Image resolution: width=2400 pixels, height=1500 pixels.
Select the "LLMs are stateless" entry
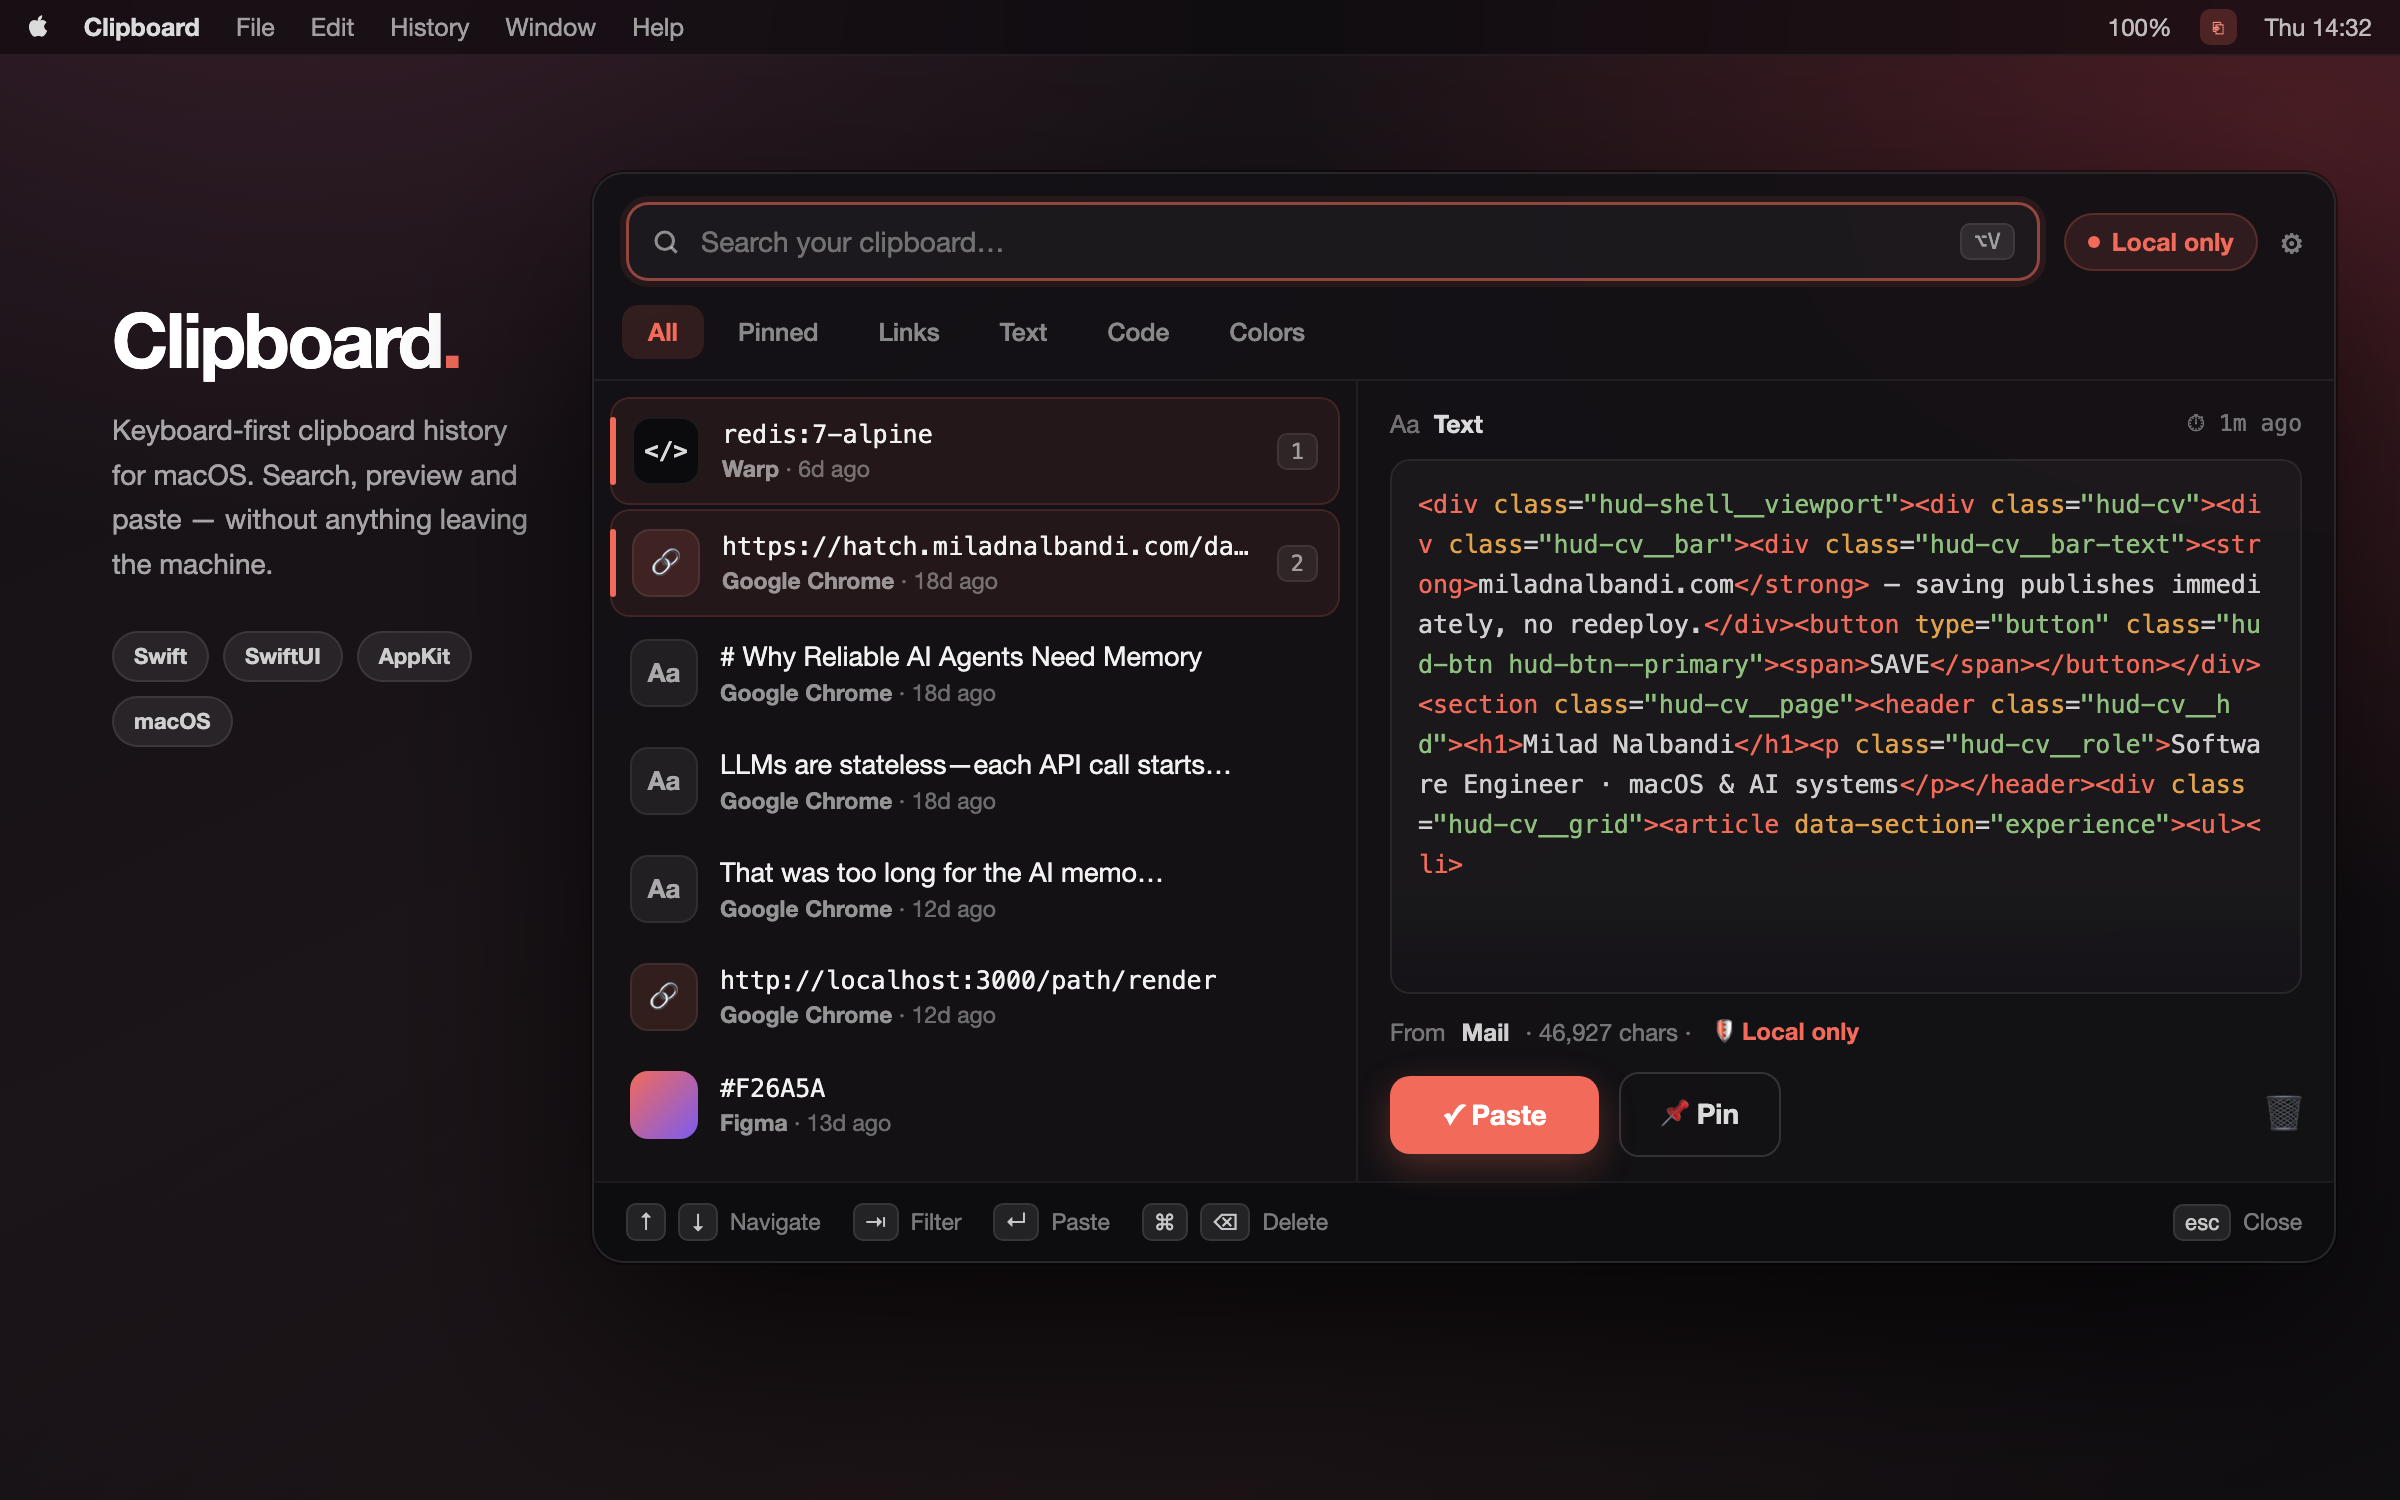975,781
